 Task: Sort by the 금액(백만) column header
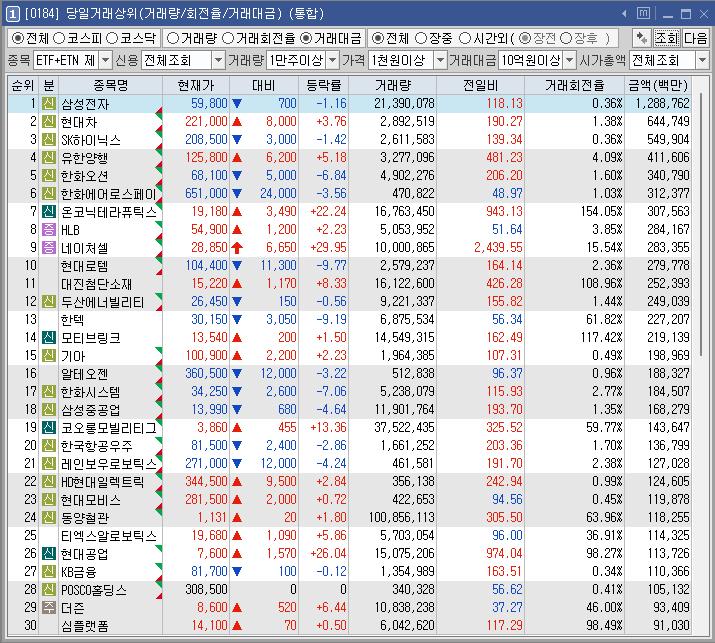tap(658, 85)
